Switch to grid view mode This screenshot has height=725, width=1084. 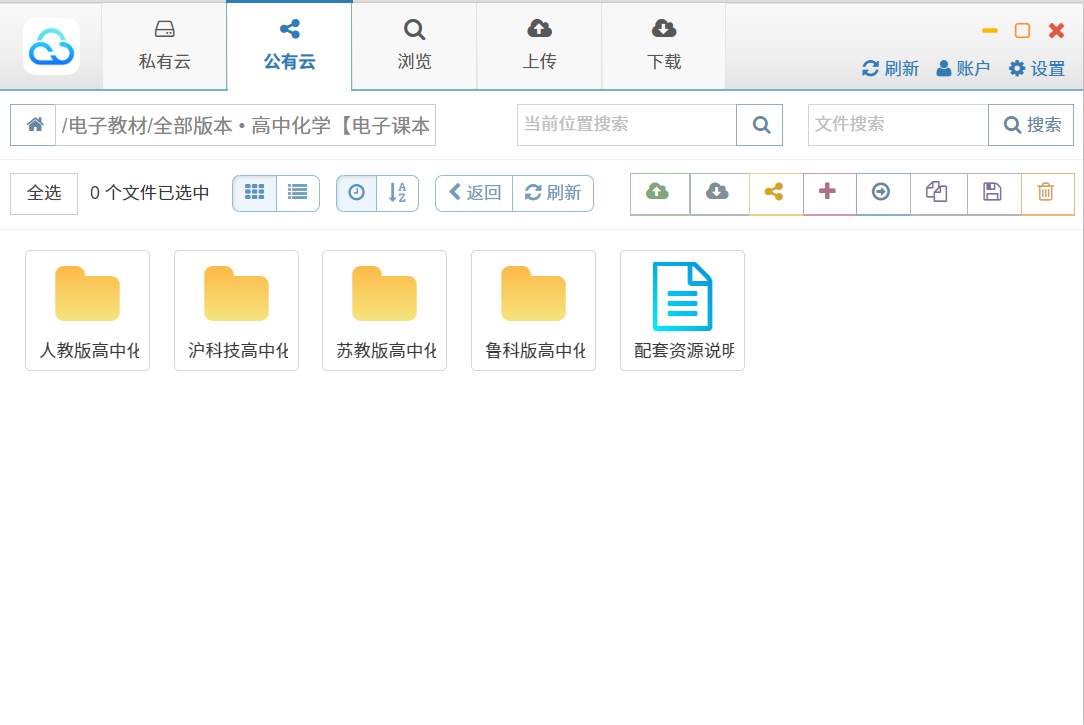(x=254, y=193)
